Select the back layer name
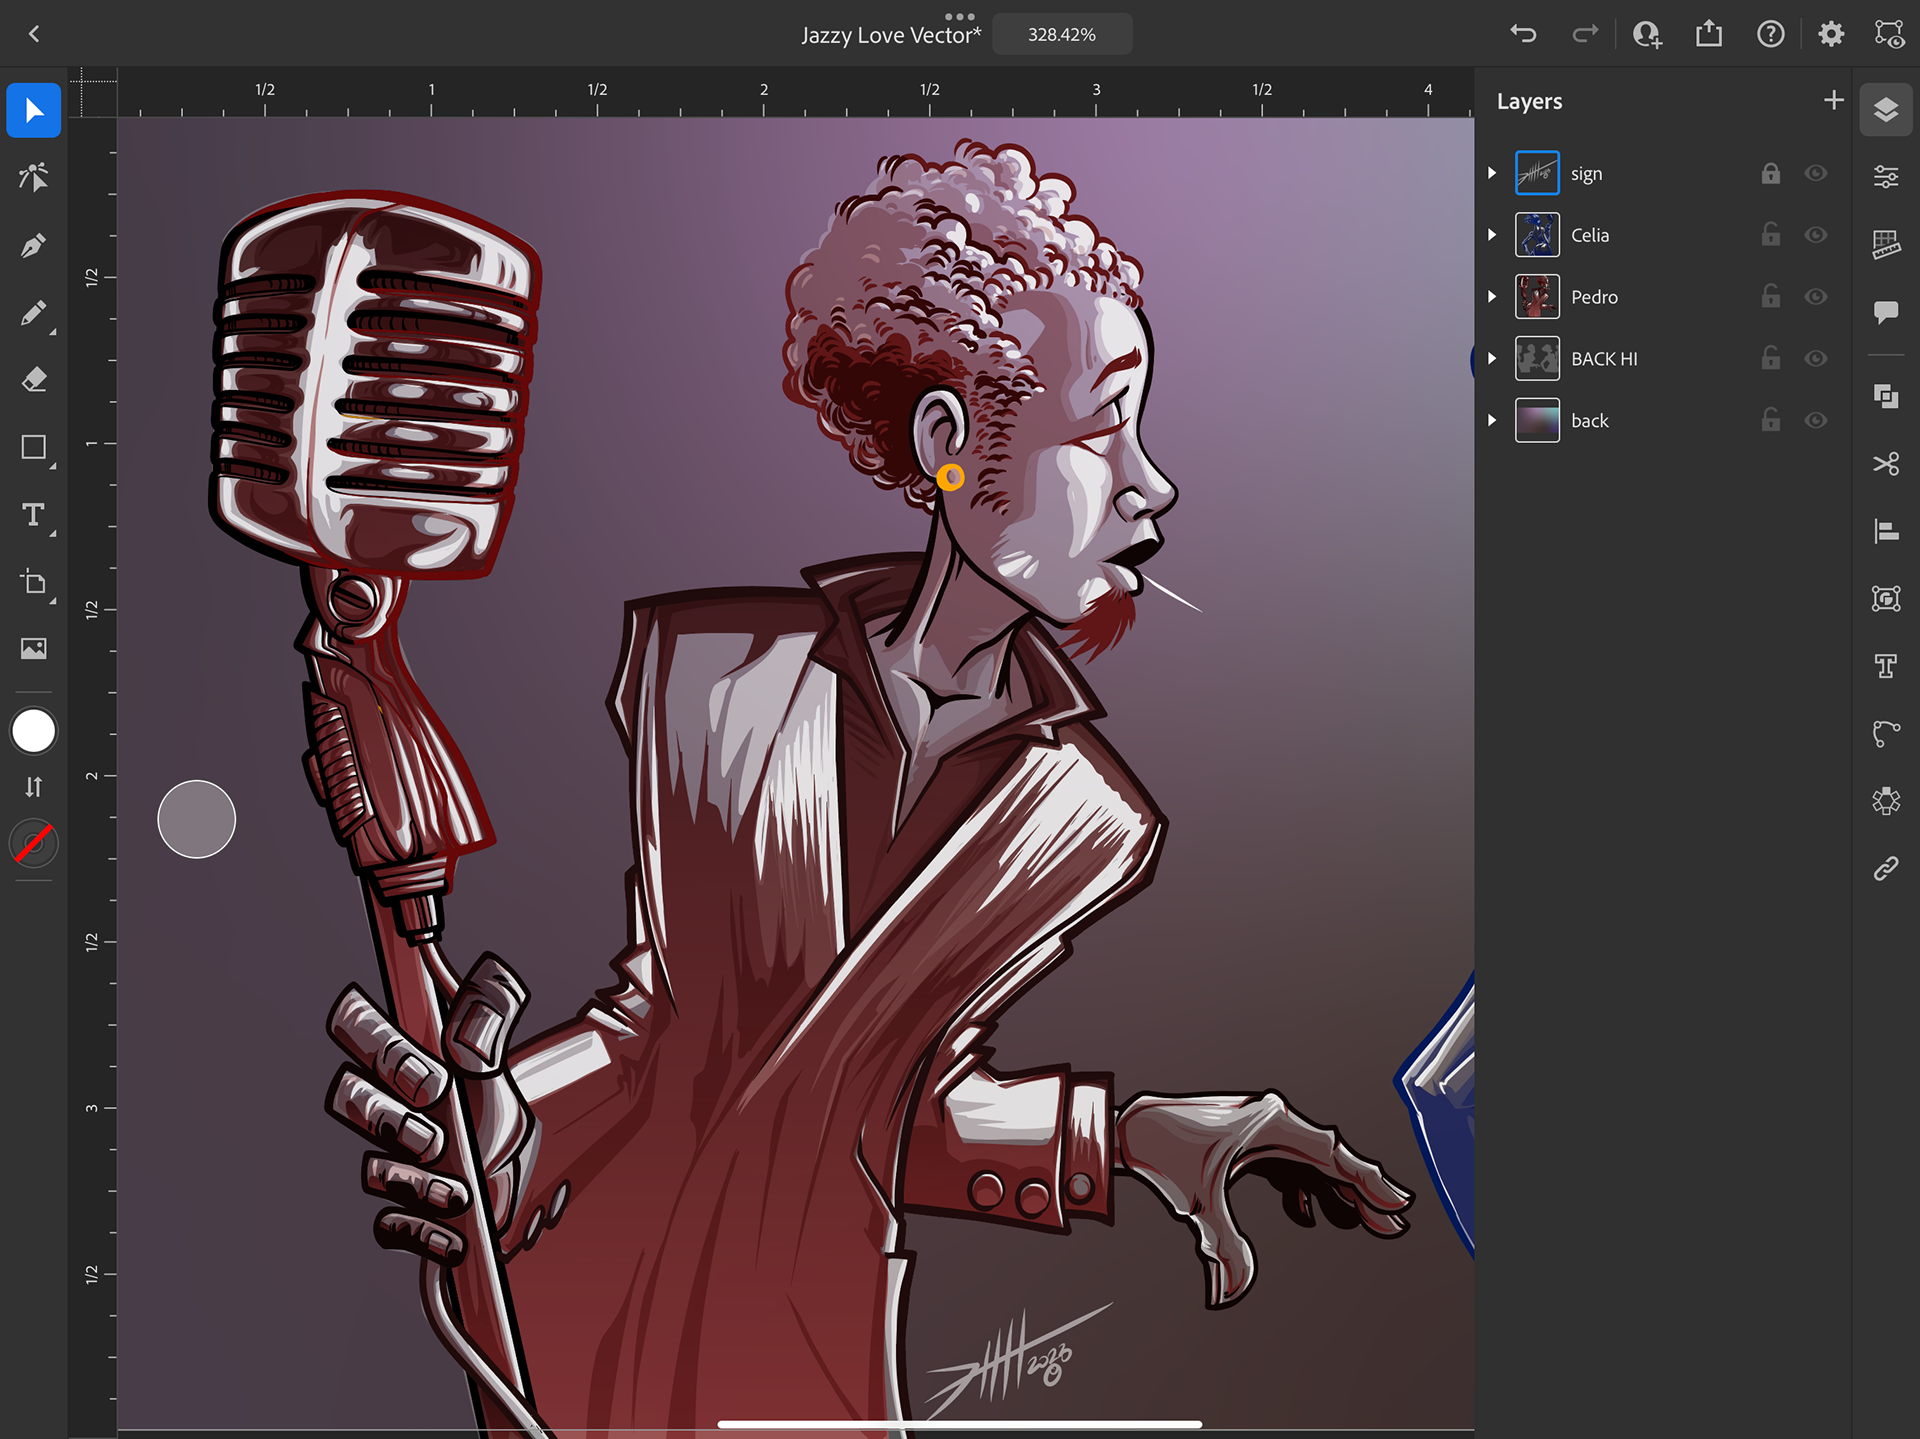This screenshot has height=1439, width=1920. [1590, 421]
